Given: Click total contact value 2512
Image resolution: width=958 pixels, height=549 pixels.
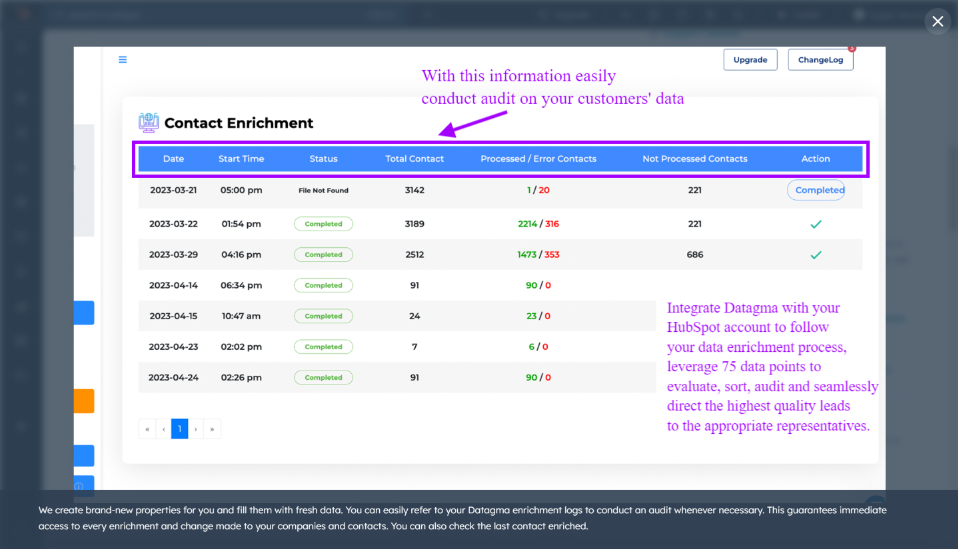Looking at the screenshot, I should click(x=414, y=255).
